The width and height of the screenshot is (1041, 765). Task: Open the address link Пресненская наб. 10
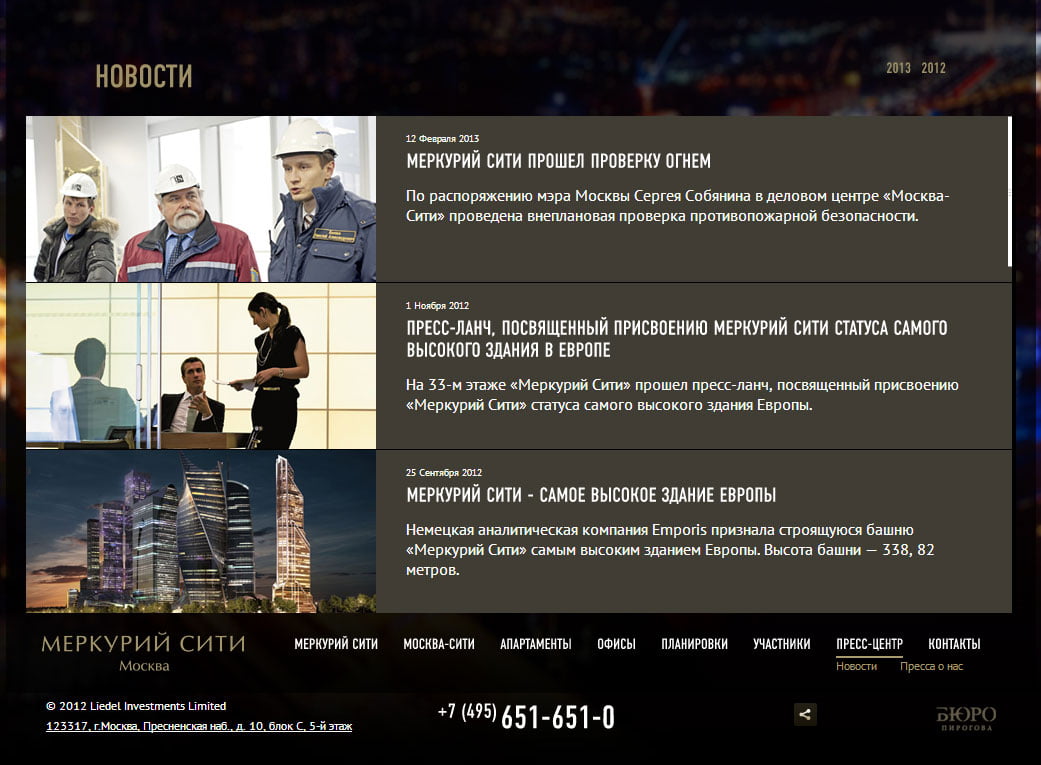tap(199, 726)
